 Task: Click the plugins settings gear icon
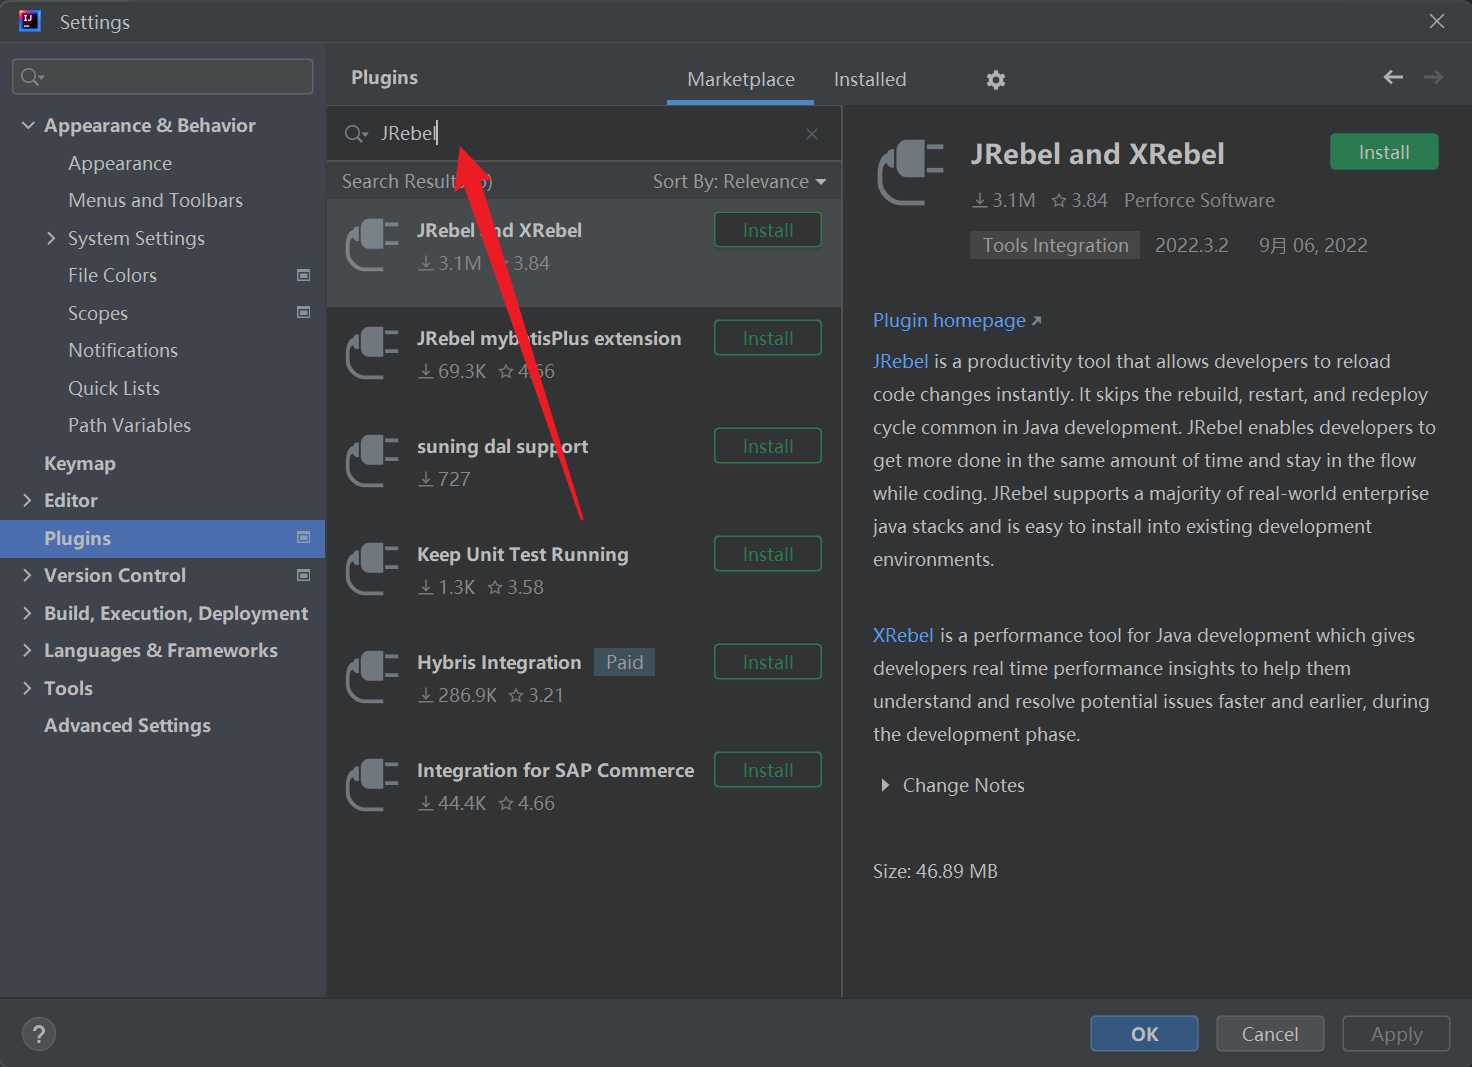995,80
